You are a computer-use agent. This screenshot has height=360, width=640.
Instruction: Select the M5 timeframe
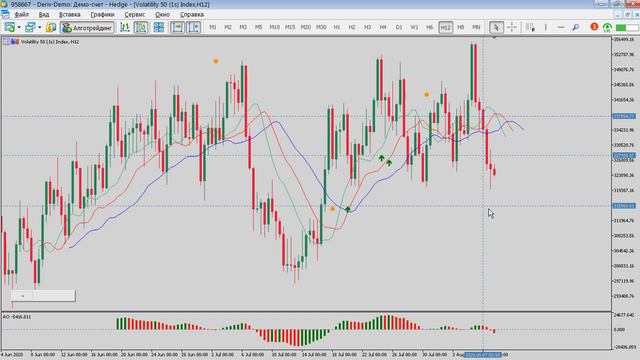258,27
